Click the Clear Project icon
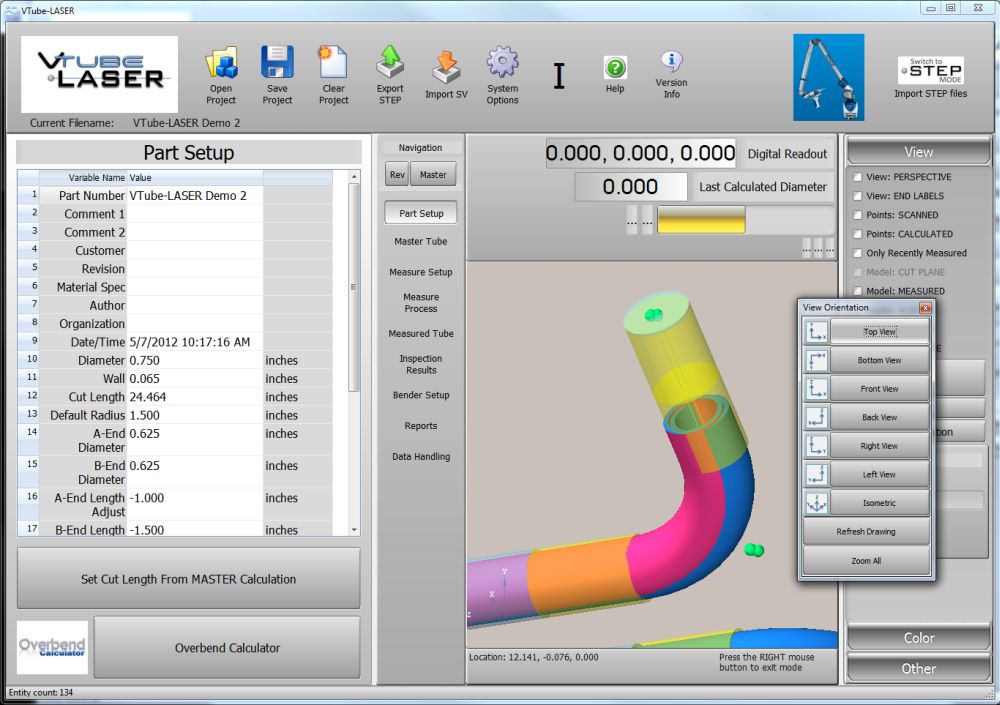Viewport: 1000px width, 705px height. point(333,64)
